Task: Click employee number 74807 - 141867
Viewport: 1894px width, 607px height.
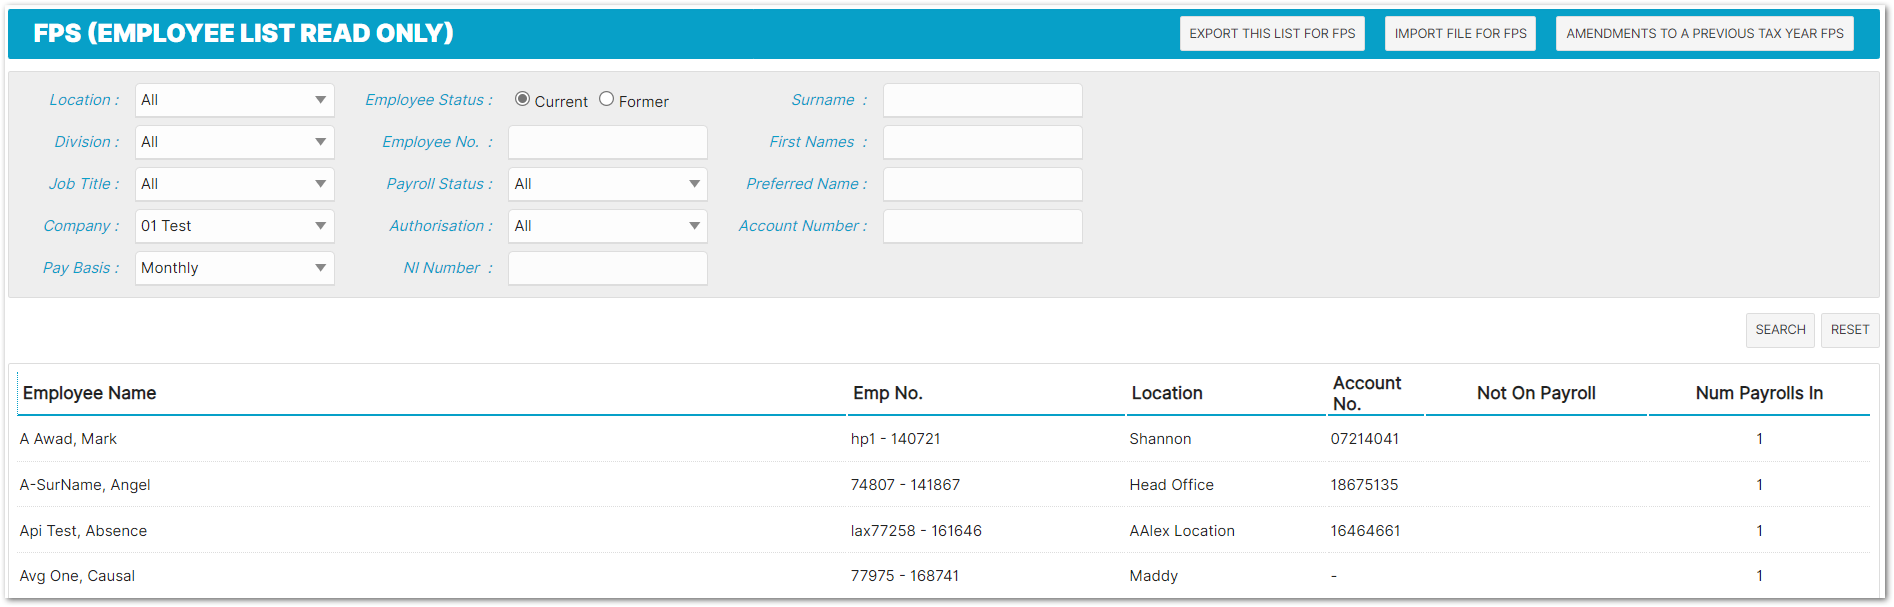Action: [x=905, y=485]
